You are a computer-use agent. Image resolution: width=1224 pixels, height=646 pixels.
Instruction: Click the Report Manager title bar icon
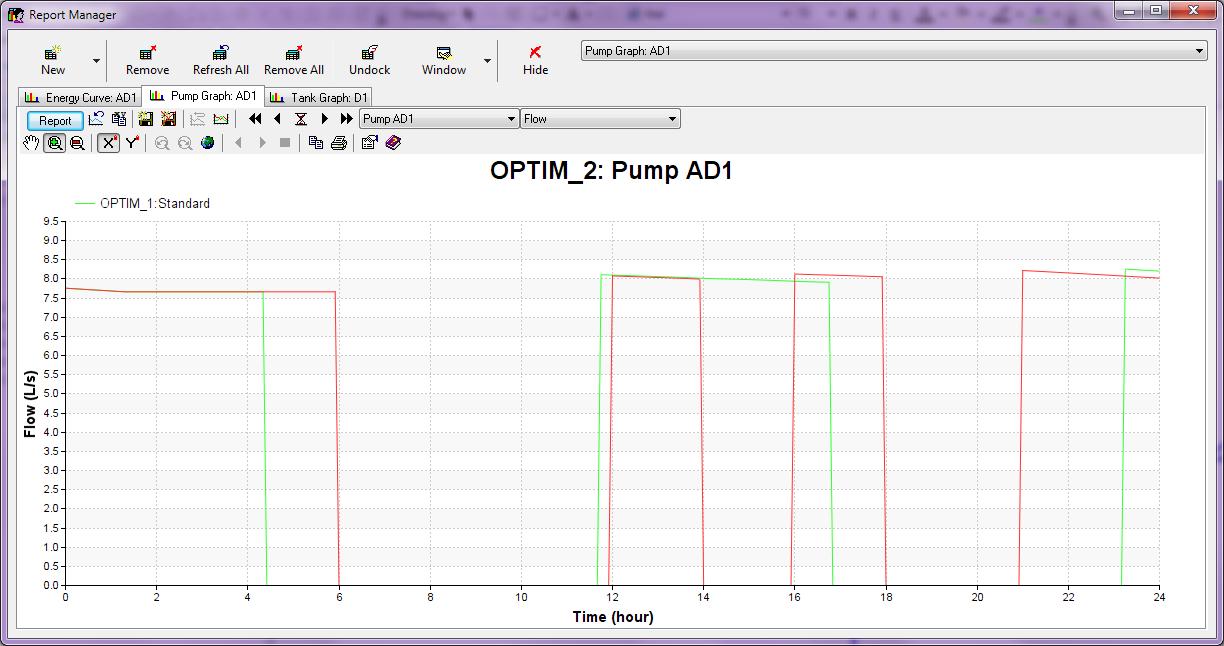click(x=16, y=15)
